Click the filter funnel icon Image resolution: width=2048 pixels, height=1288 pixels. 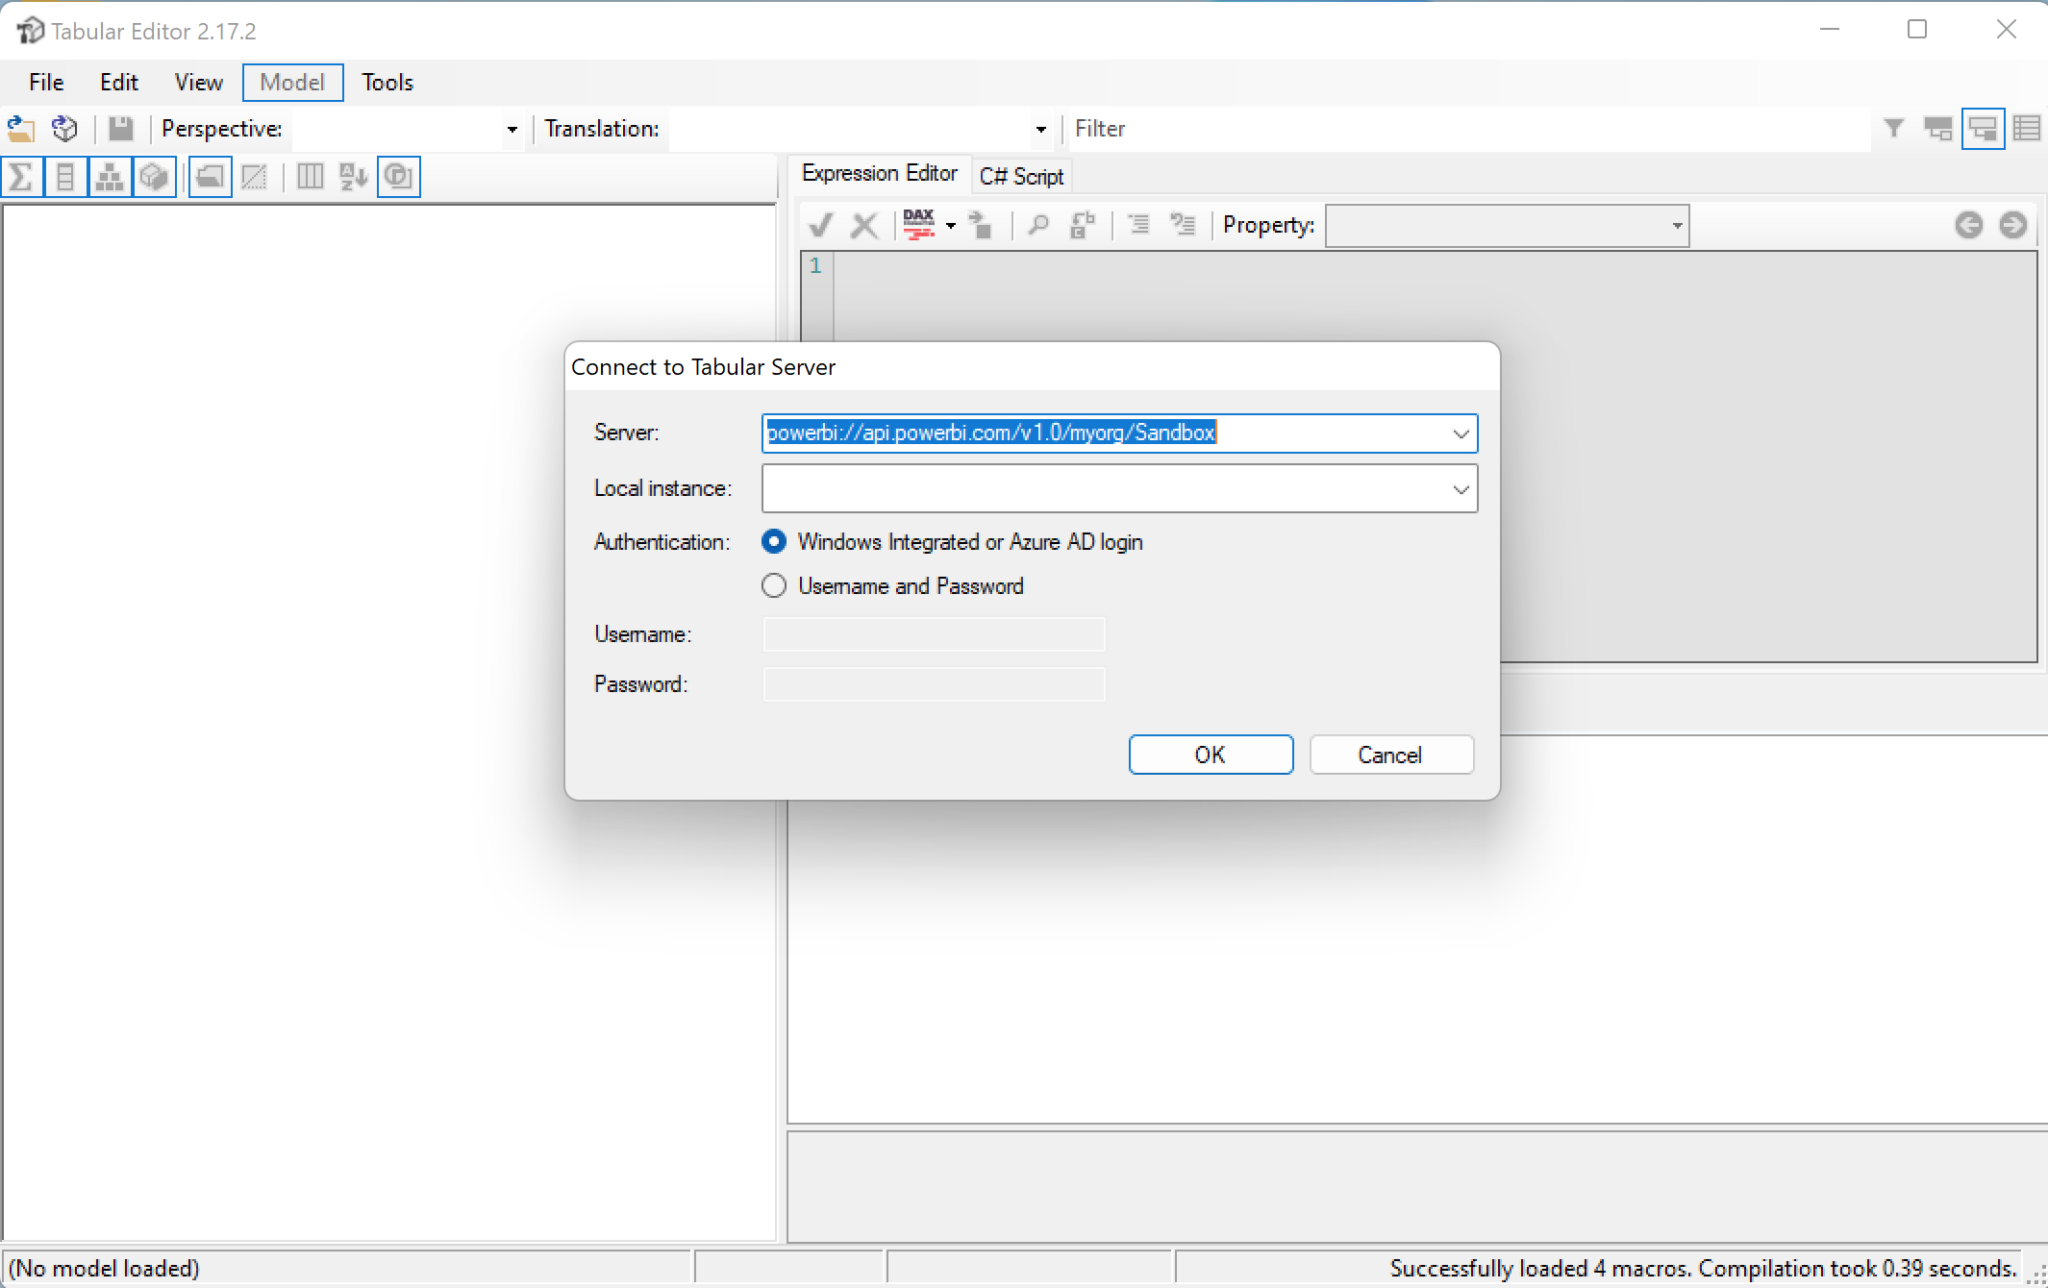click(x=1893, y=129)
